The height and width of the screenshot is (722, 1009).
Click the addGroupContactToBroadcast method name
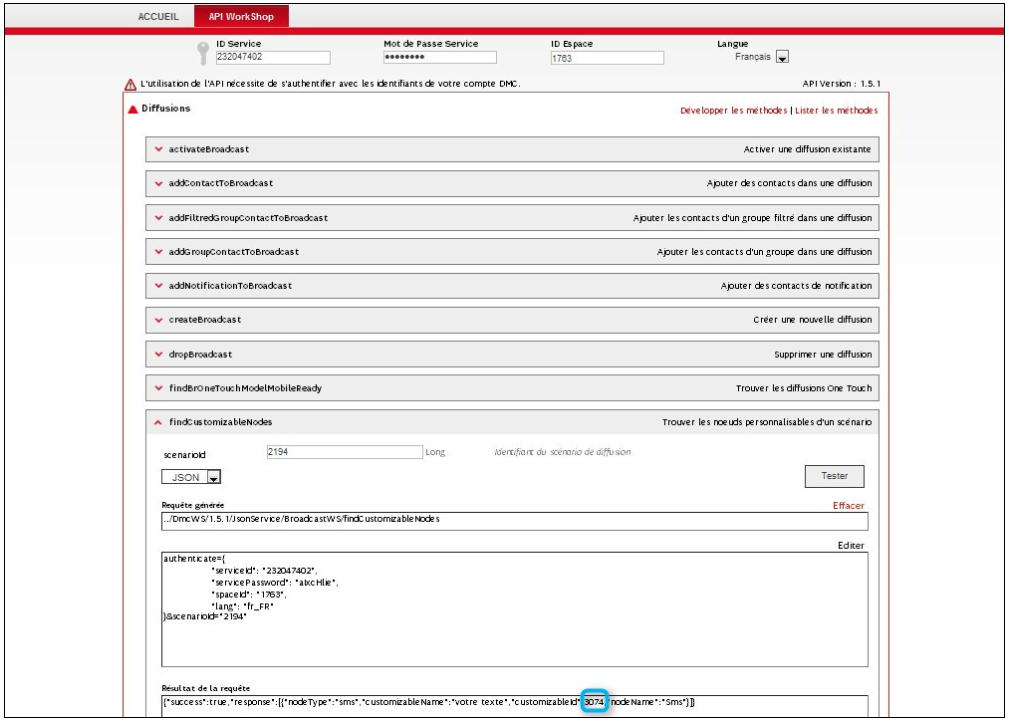[x=234, y=252]
